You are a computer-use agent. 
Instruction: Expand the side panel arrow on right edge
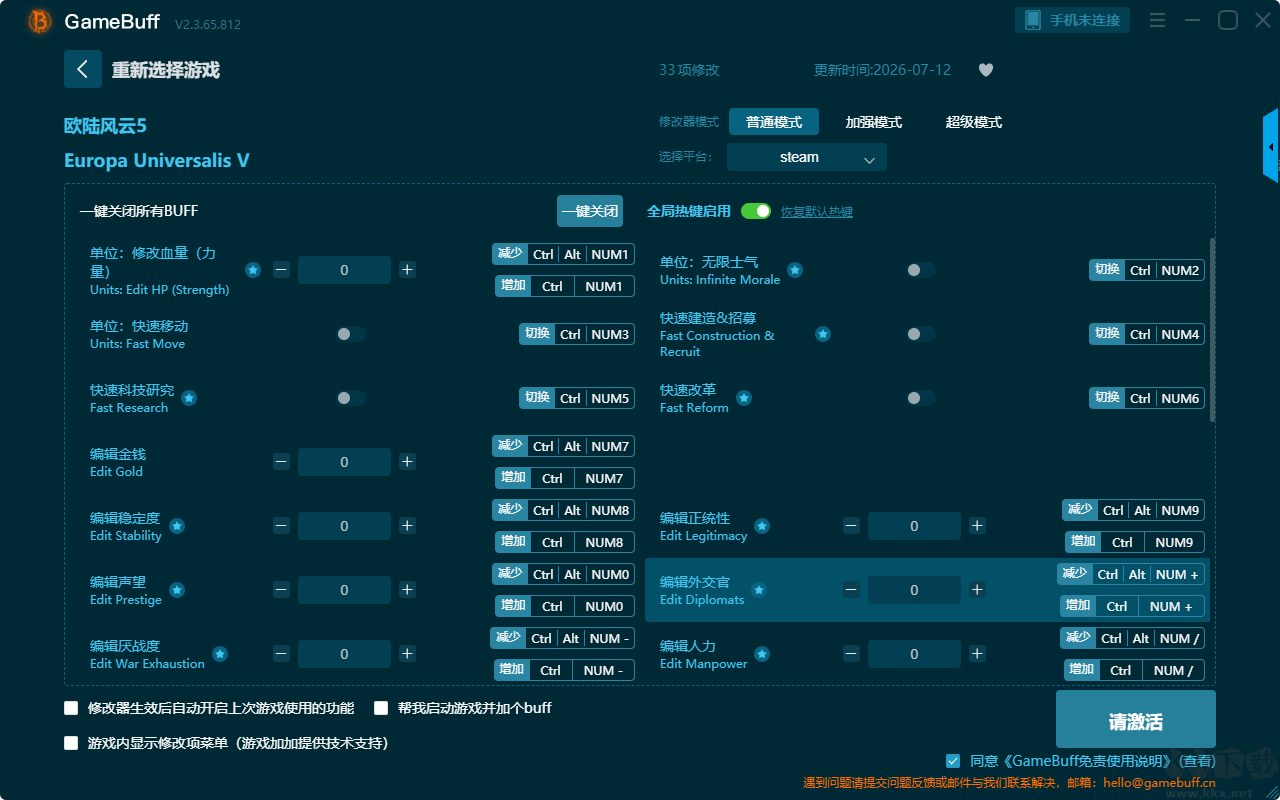[x=1271, y=146]
